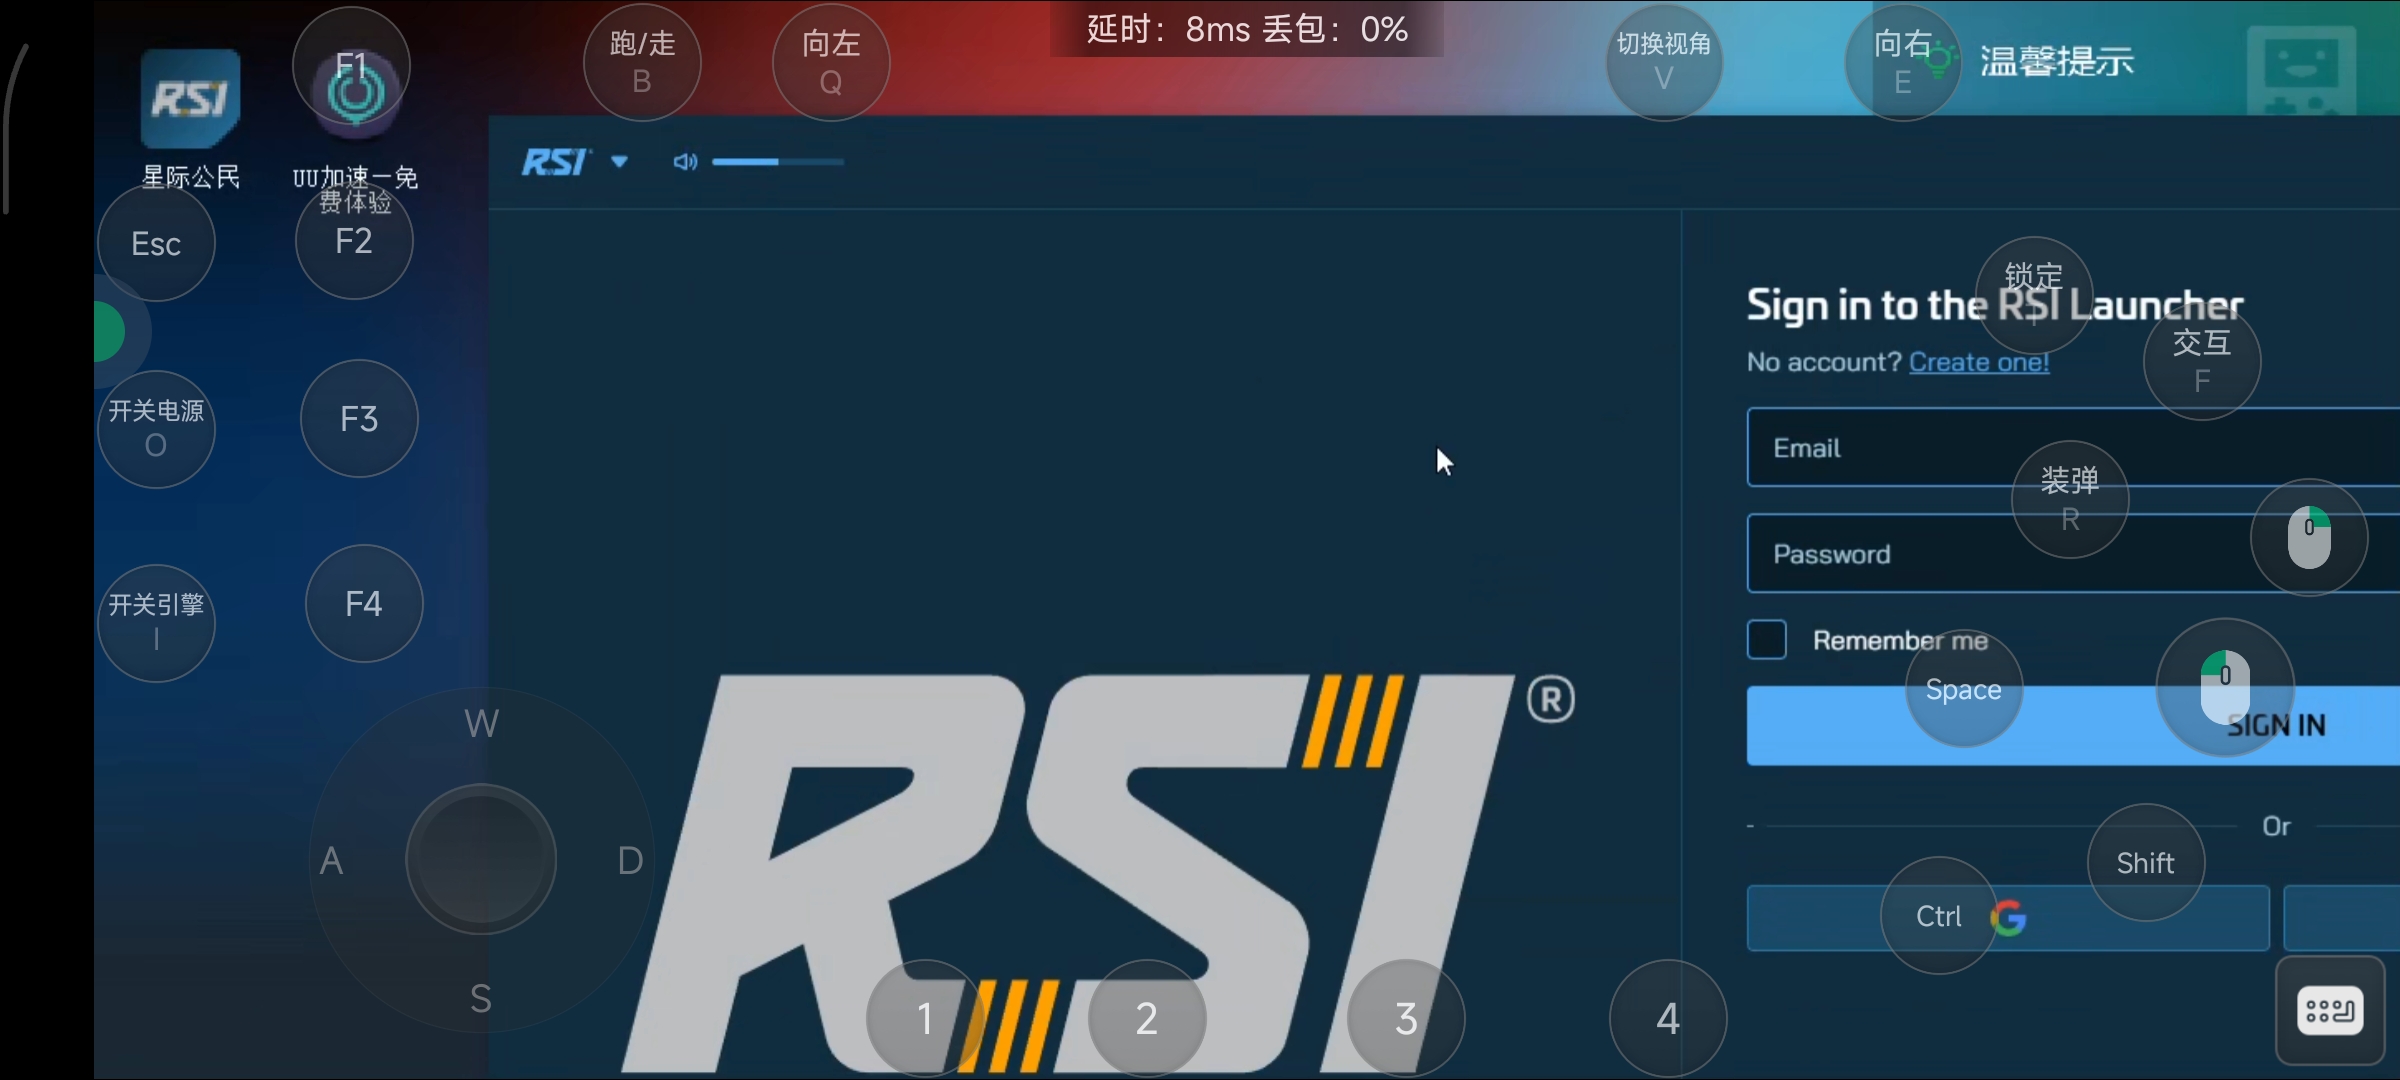
Task: Tap the 切换视角 V virtual key
Action: click(1664, 62)
